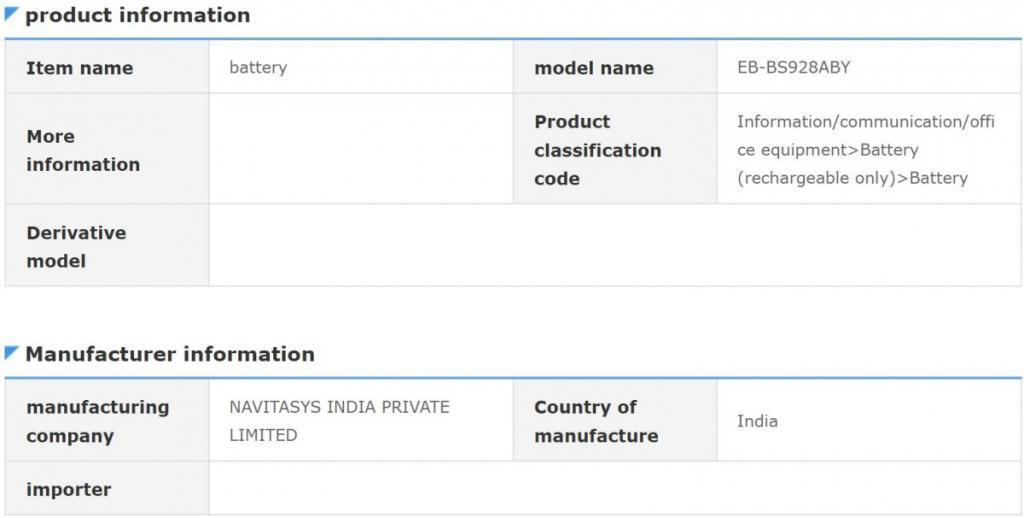Click the blue triangle beside product information
Viewport: 1024px width, 518px height.
coord(12,13)
